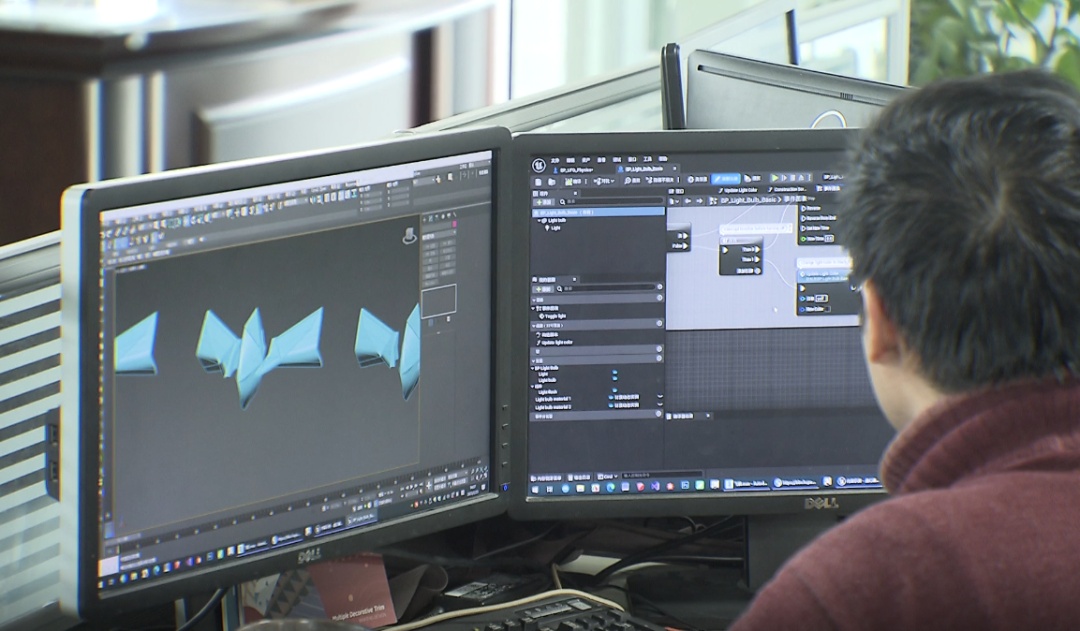Select BP_Light_Bulb_Basic root component row
The image size is (1080, 631).
point(598,212)
